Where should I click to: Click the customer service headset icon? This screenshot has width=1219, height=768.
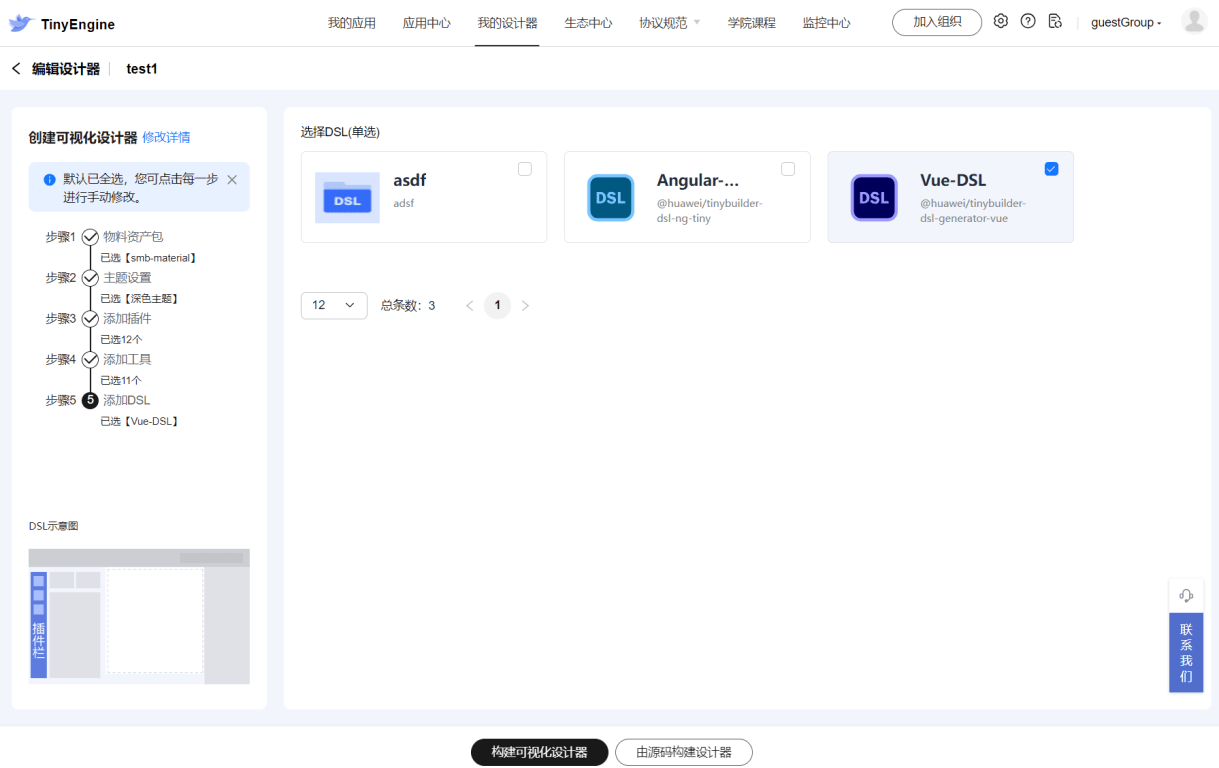[x=1186, y=595]
